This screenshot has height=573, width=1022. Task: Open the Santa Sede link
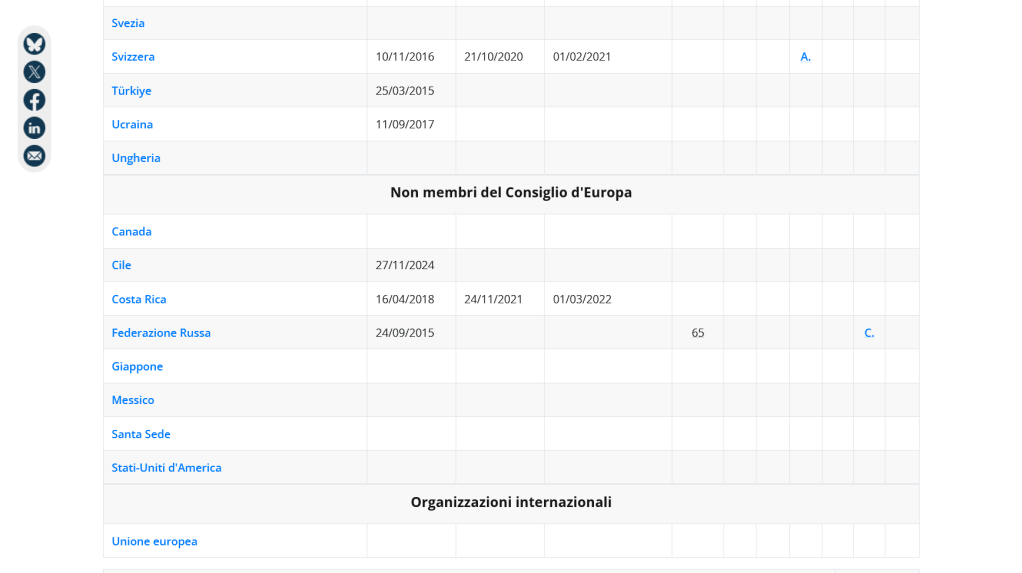click(141, 434)
